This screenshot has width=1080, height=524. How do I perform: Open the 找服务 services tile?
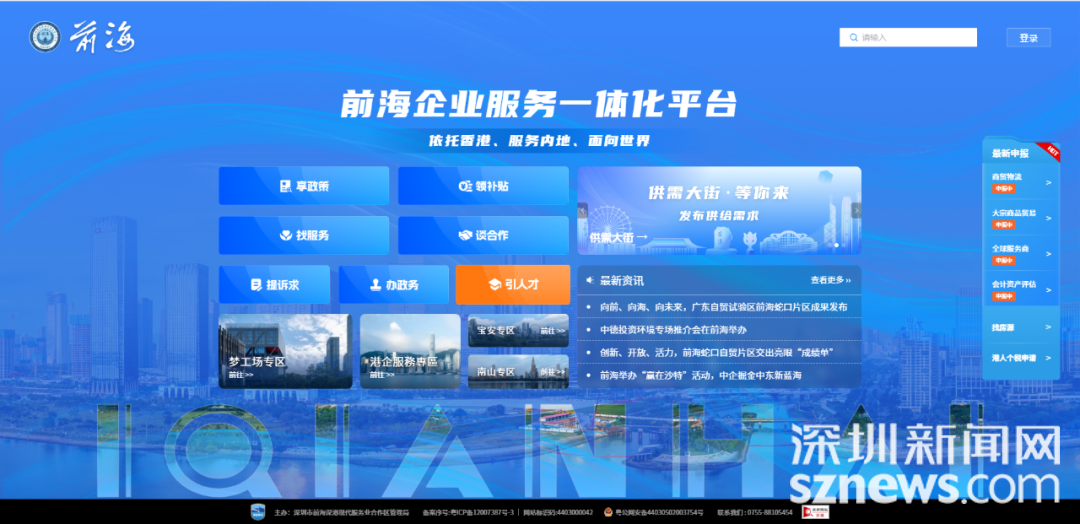pos(304,235)
